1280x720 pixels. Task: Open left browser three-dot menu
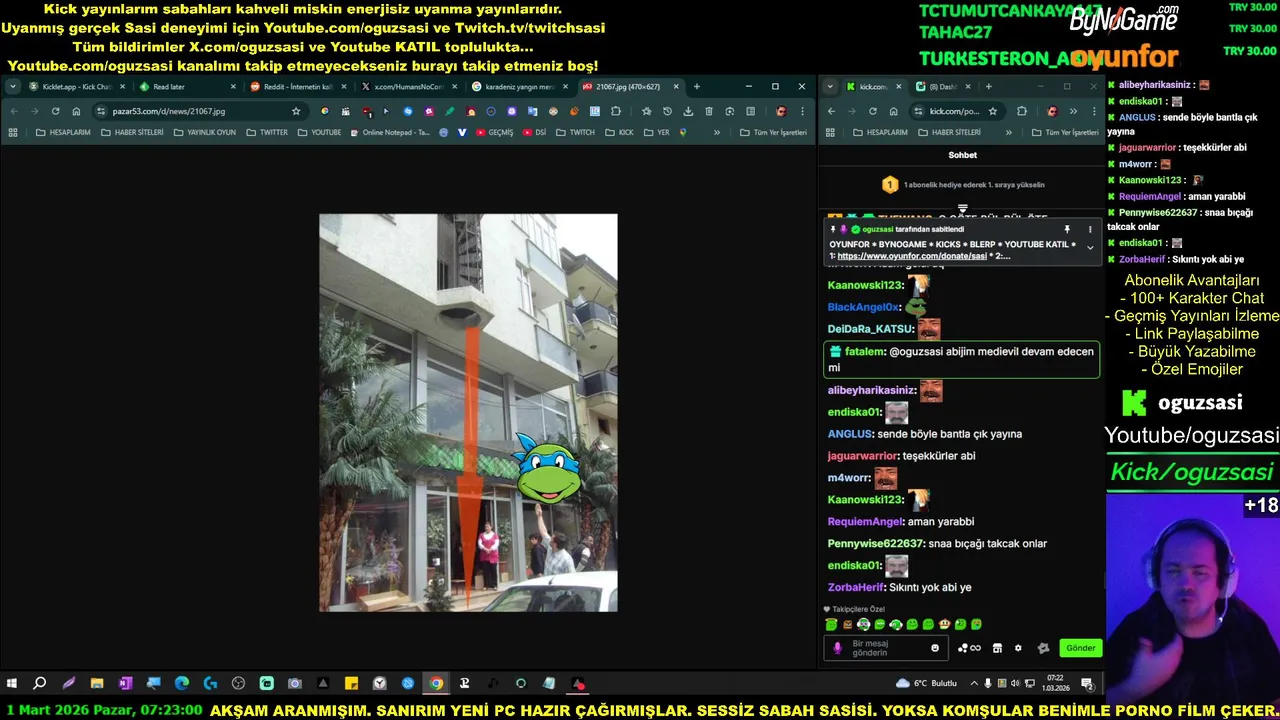pos(802,111)
